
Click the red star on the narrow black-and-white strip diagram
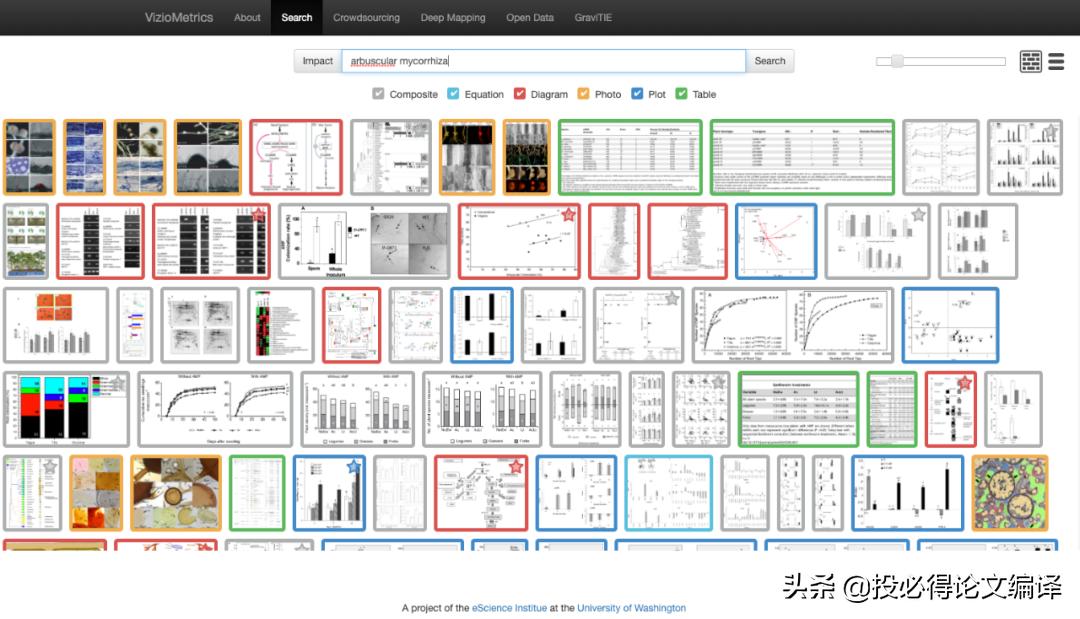(x=964, y=383)
